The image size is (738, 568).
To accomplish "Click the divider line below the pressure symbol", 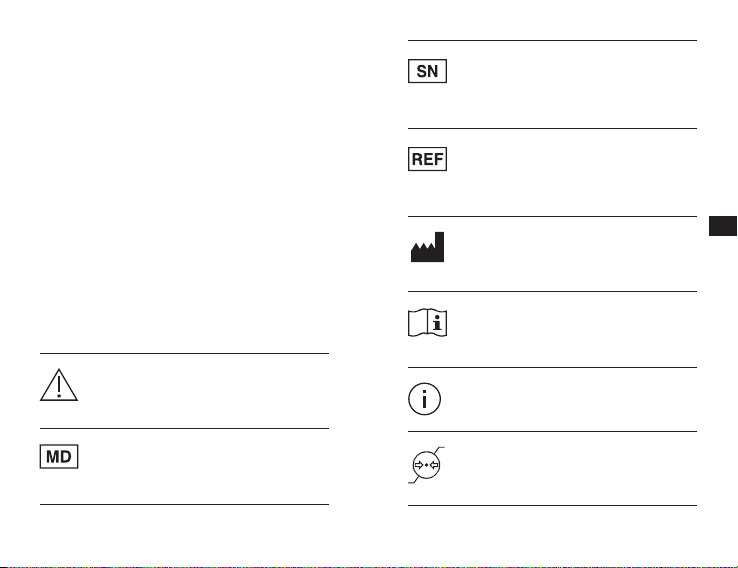I will tap(552, 505).
